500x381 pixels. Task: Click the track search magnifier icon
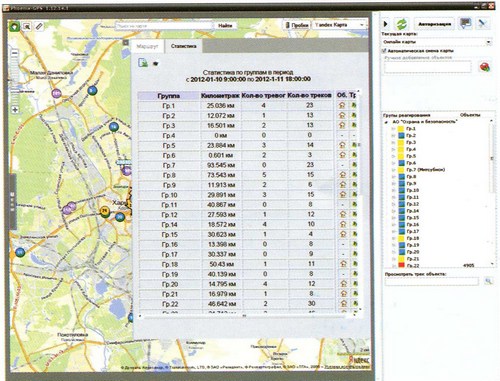click(488, 281)
